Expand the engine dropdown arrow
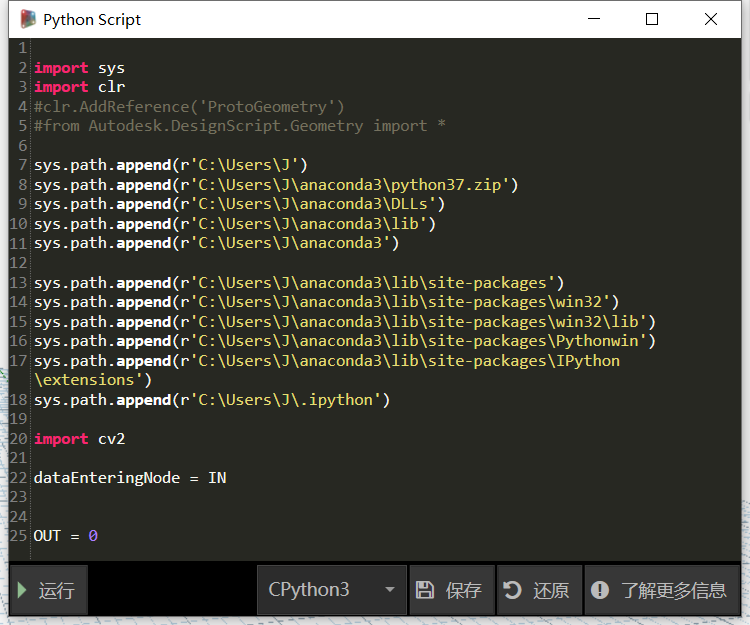This screenshot has width=750, height=625. click(x=390, y=590)
